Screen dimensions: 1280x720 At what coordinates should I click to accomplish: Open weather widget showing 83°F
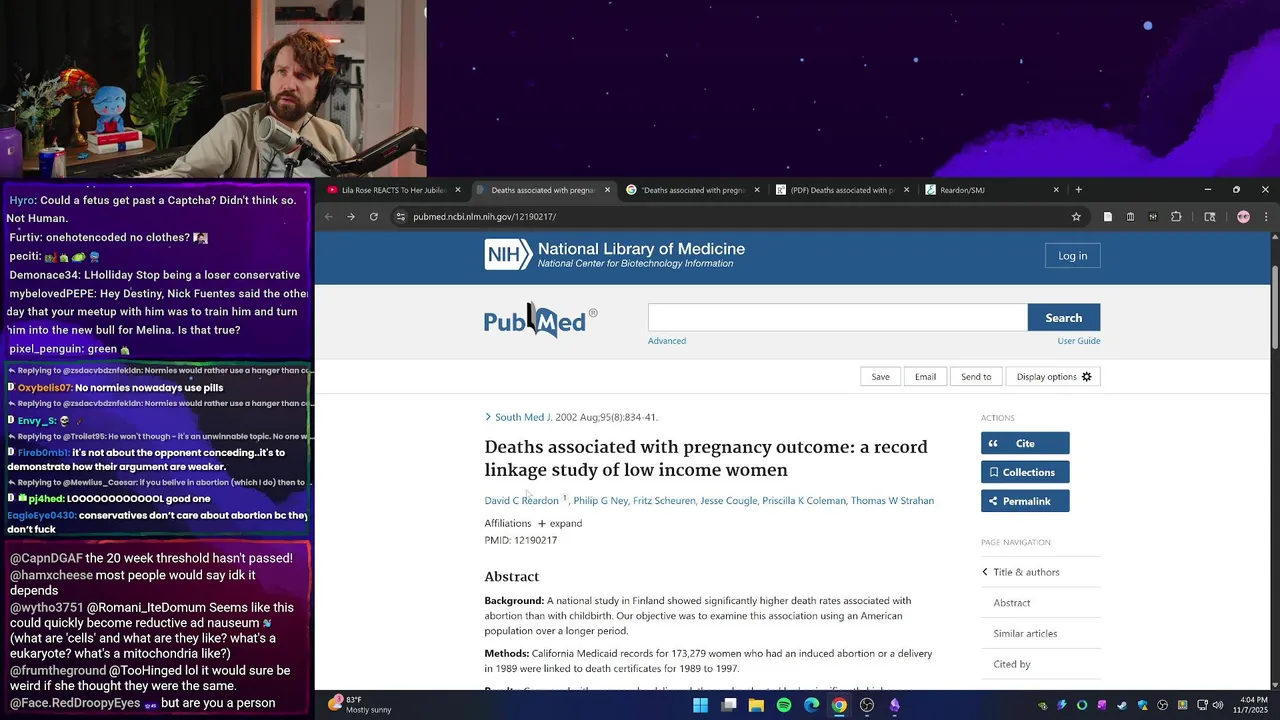pos(360,705)
